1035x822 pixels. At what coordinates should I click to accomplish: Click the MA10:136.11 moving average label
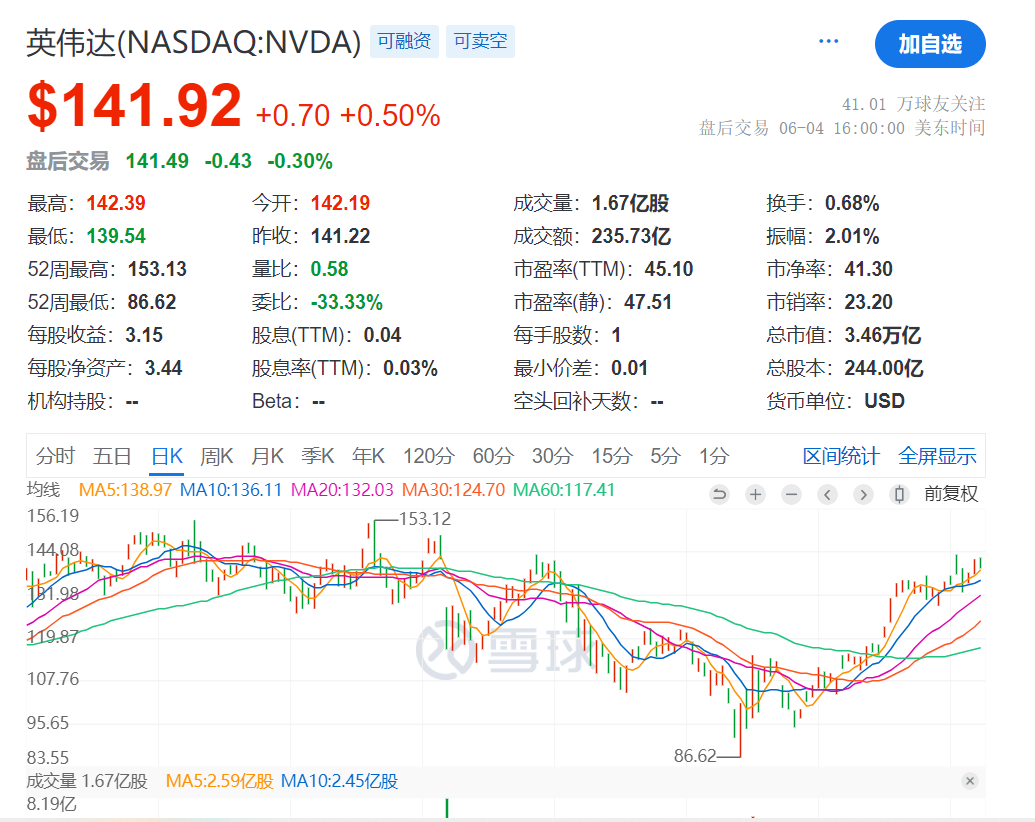click(231, 490)
